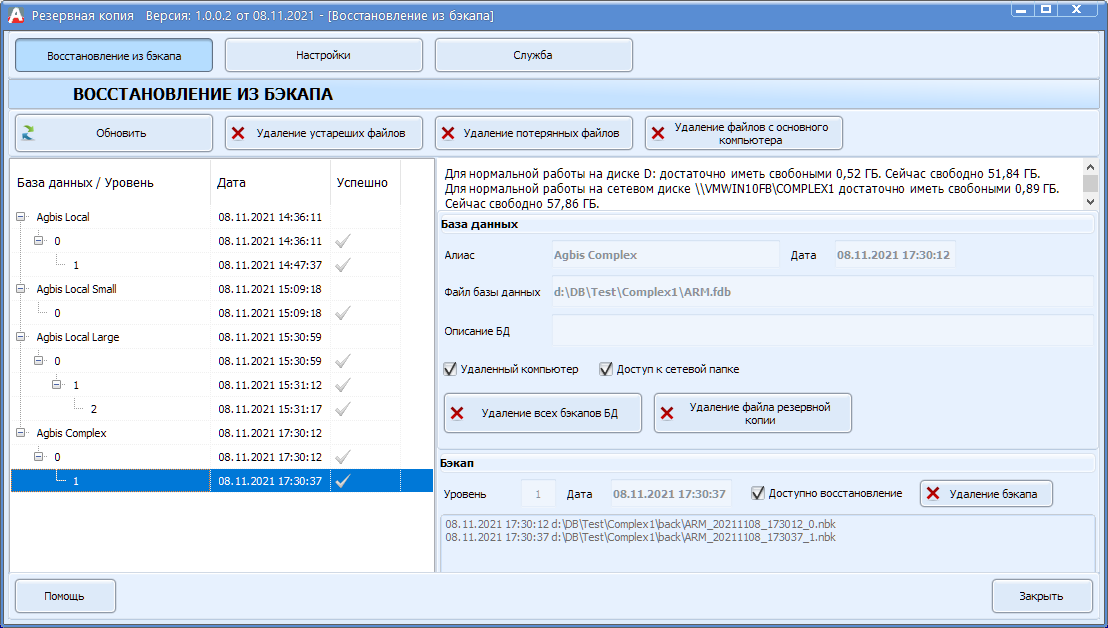Switch to the Служба tab
The height and width of the screenshot is (628, 1108).
pos(534,55)
